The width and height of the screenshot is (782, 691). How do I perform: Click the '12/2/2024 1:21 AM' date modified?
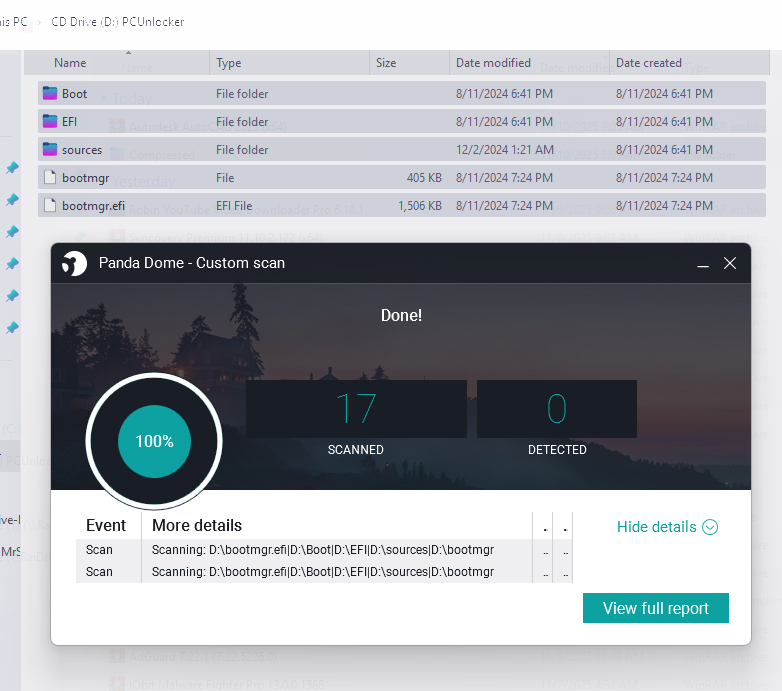[x=505, y=150]
